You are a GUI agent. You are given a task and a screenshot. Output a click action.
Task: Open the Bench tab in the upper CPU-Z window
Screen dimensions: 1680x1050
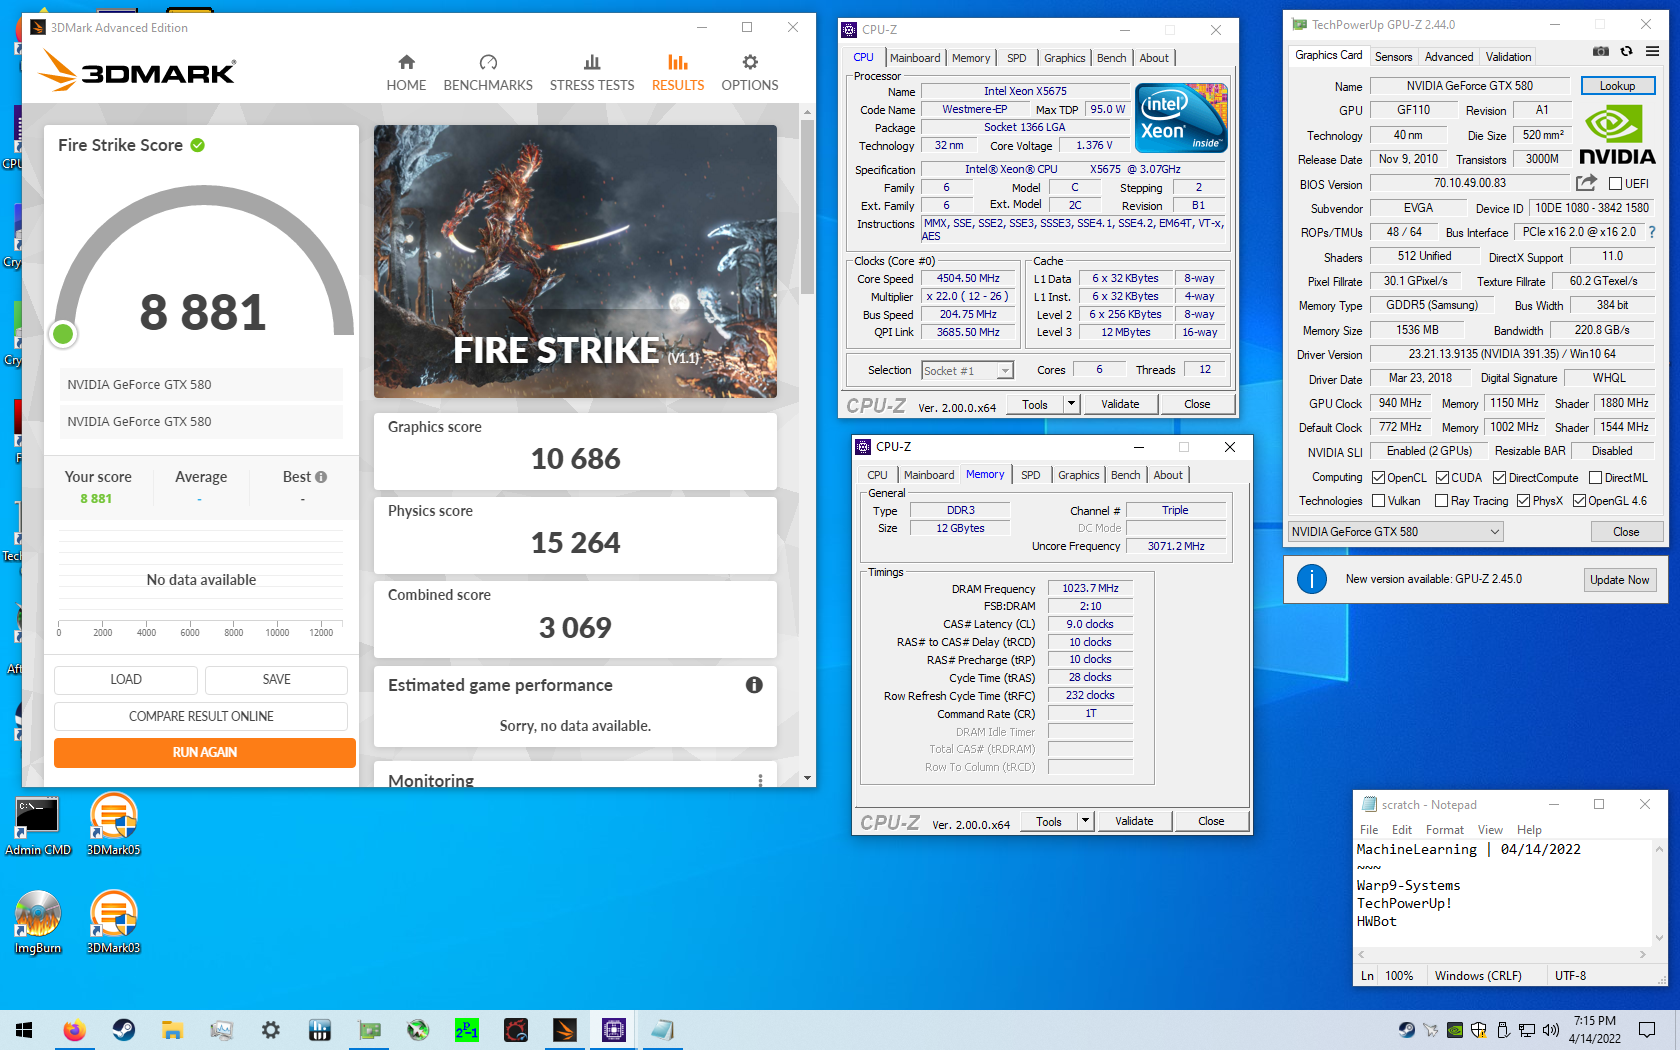click(1111, 58)
